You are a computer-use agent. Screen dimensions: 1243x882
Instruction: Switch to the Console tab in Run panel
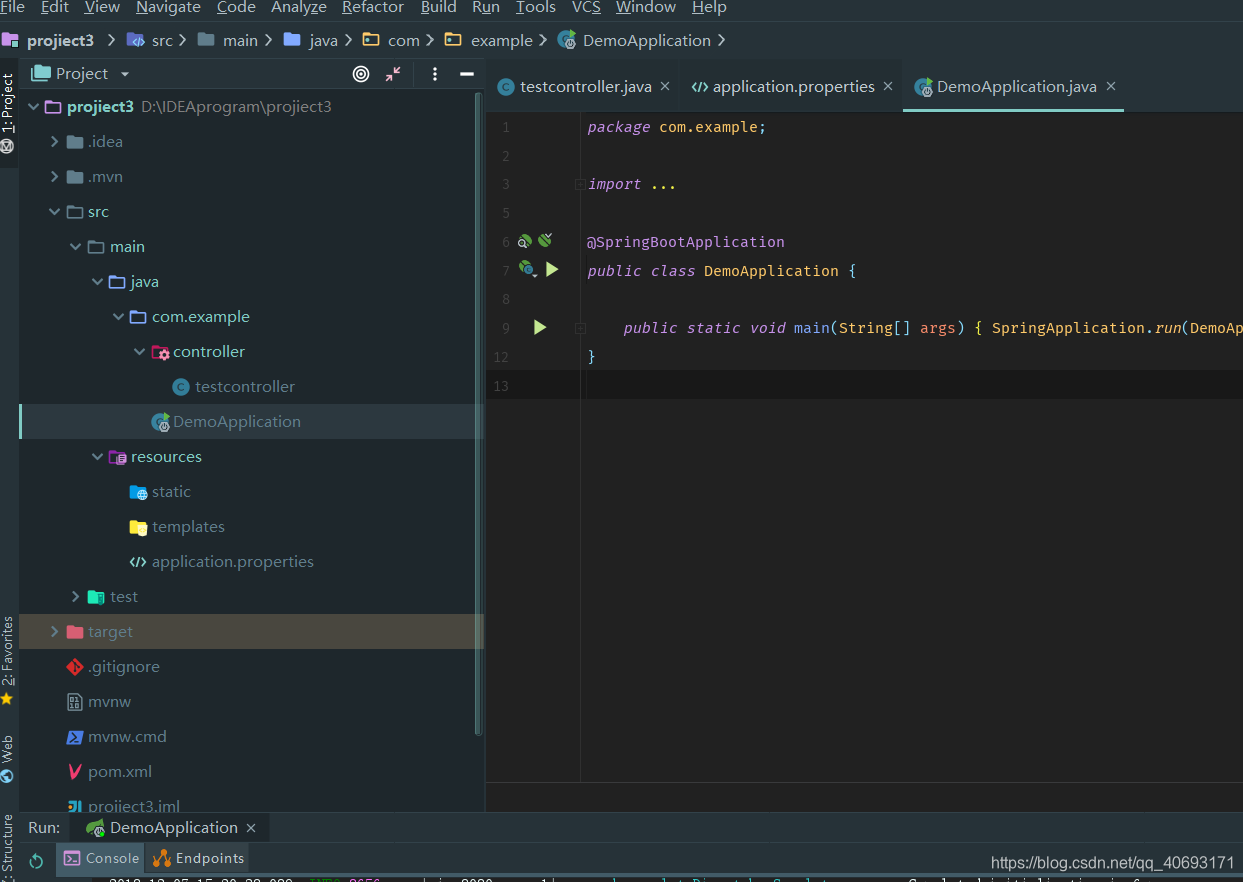point(101,858)
